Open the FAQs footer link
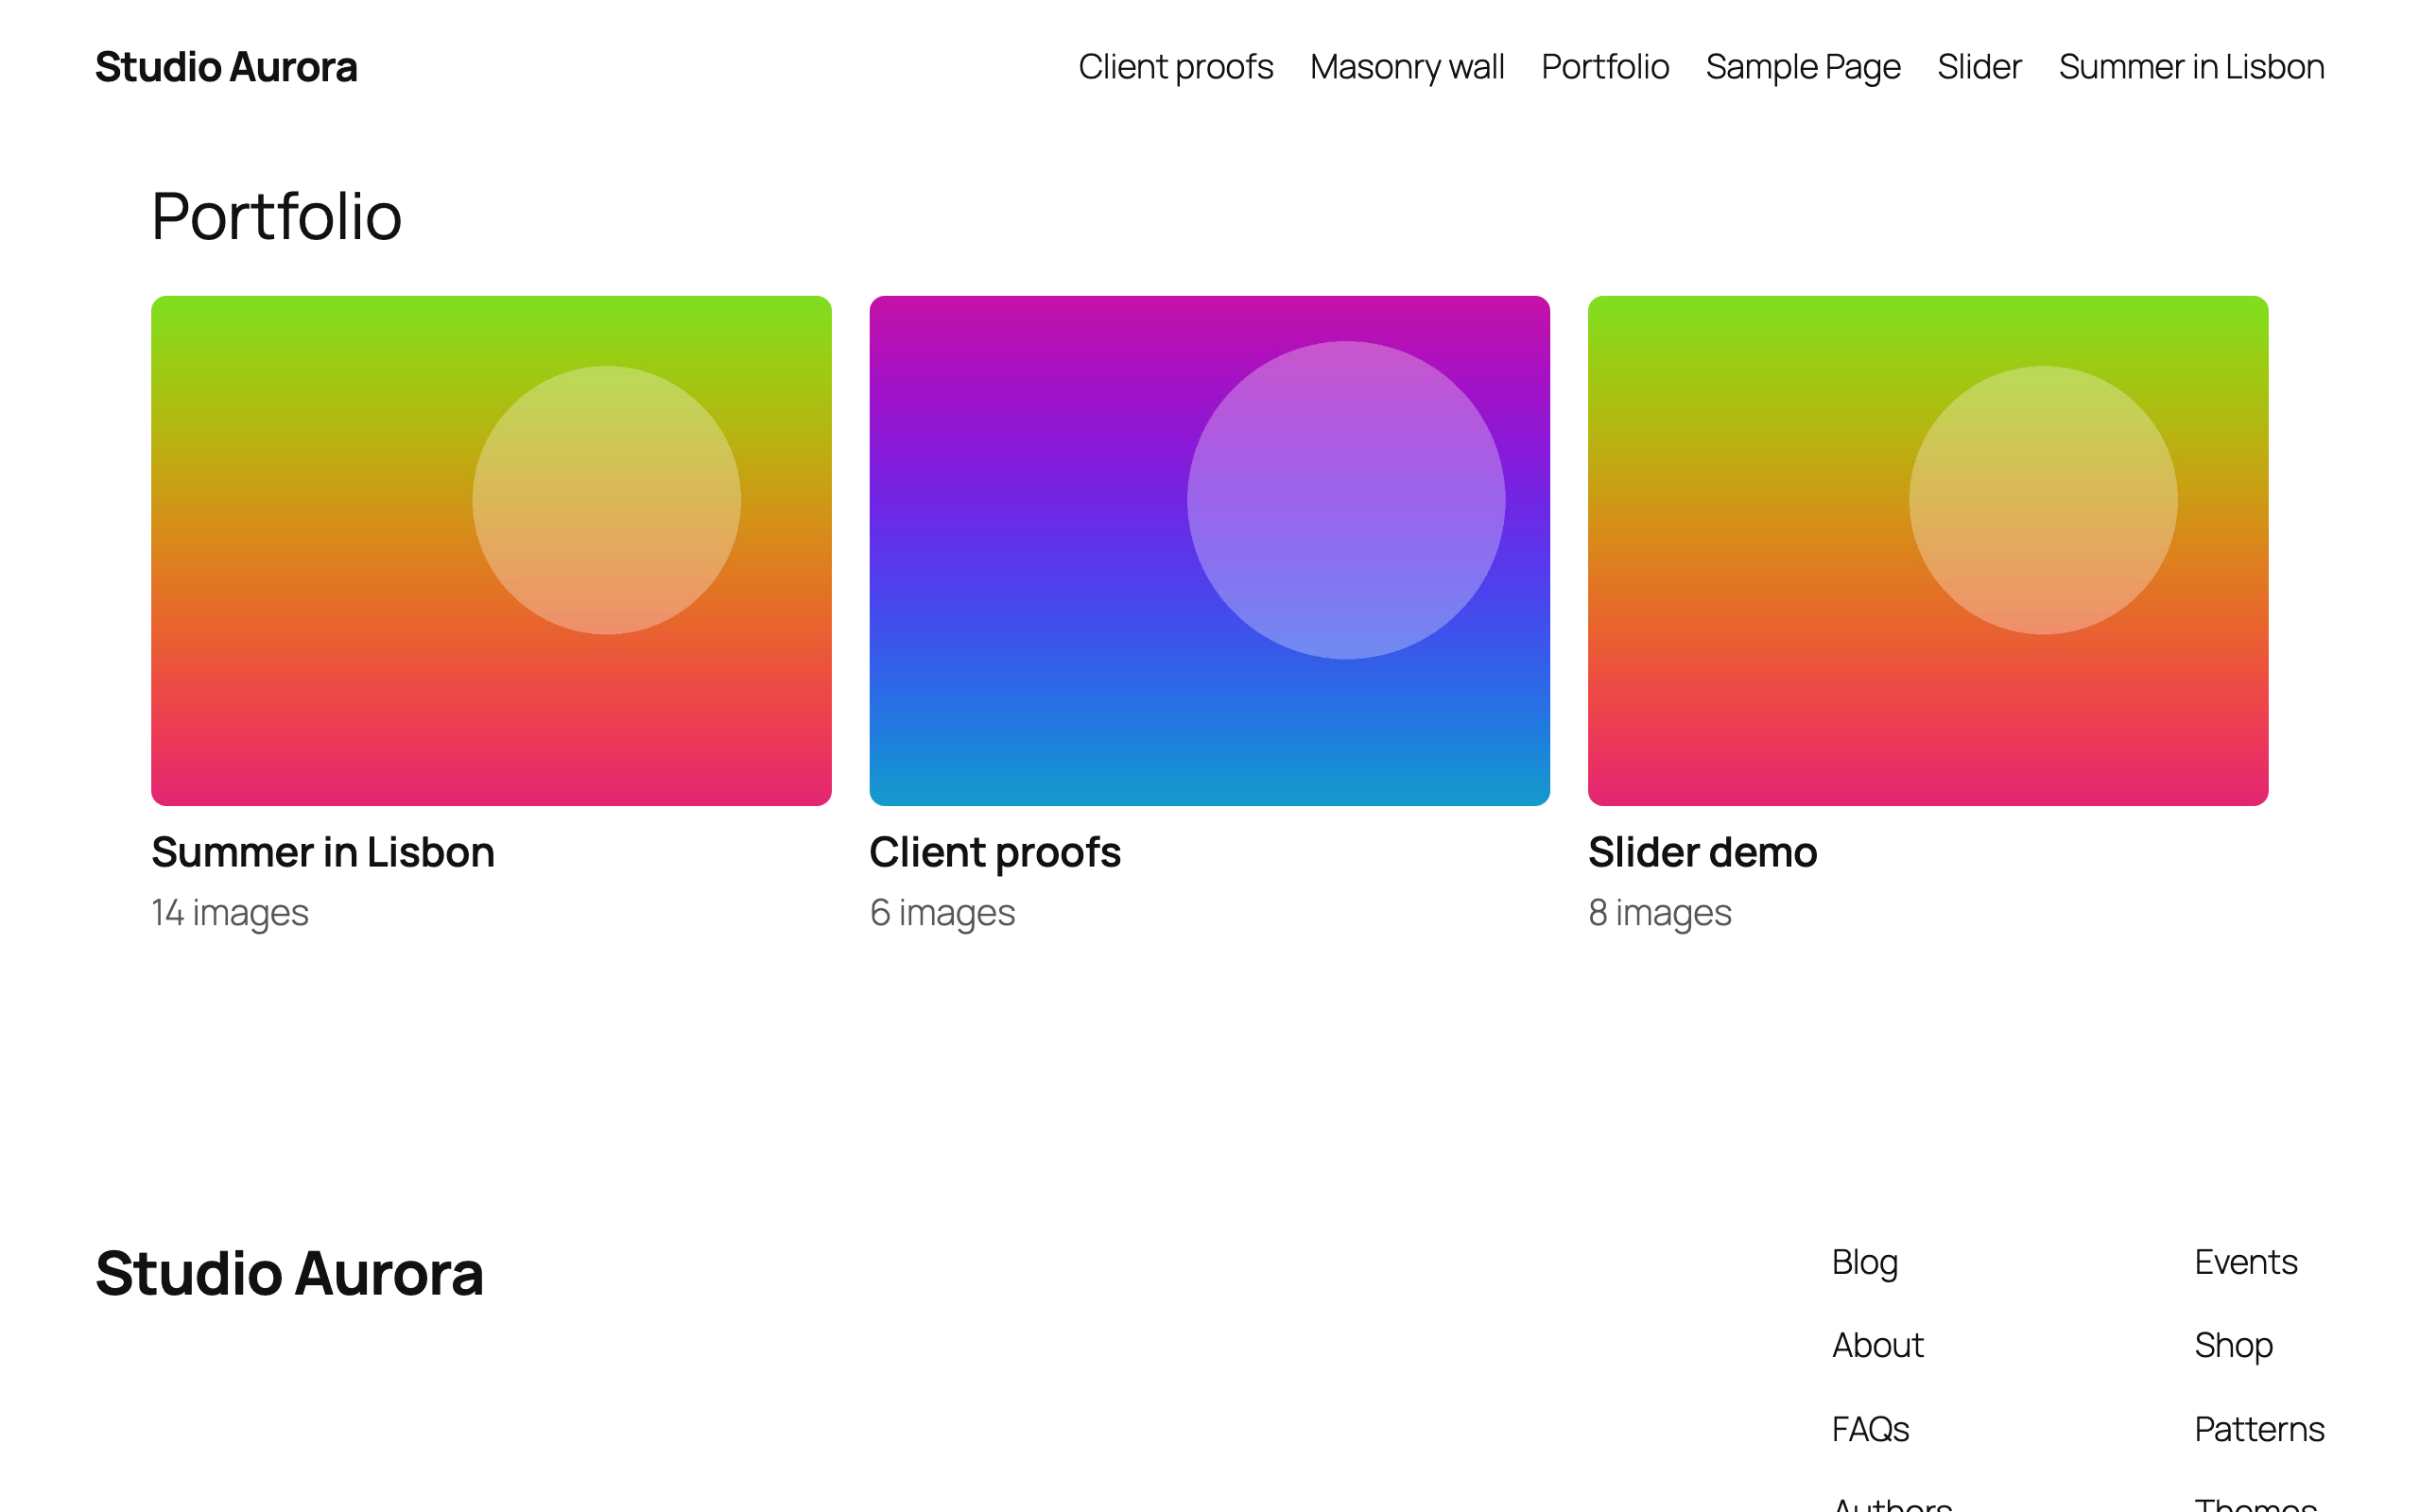The image size is (2420, 1512). (1870, 1430)
